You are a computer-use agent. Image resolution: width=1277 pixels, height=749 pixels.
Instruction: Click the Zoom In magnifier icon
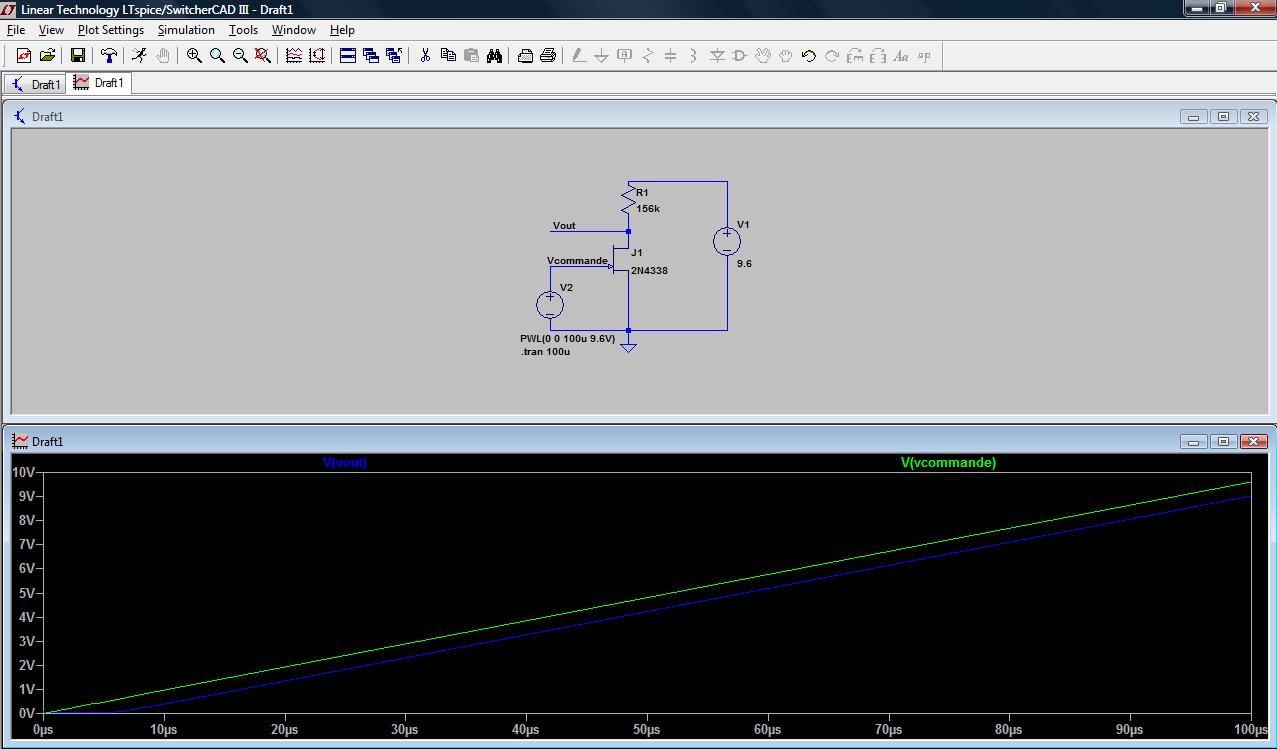(194, 56)
